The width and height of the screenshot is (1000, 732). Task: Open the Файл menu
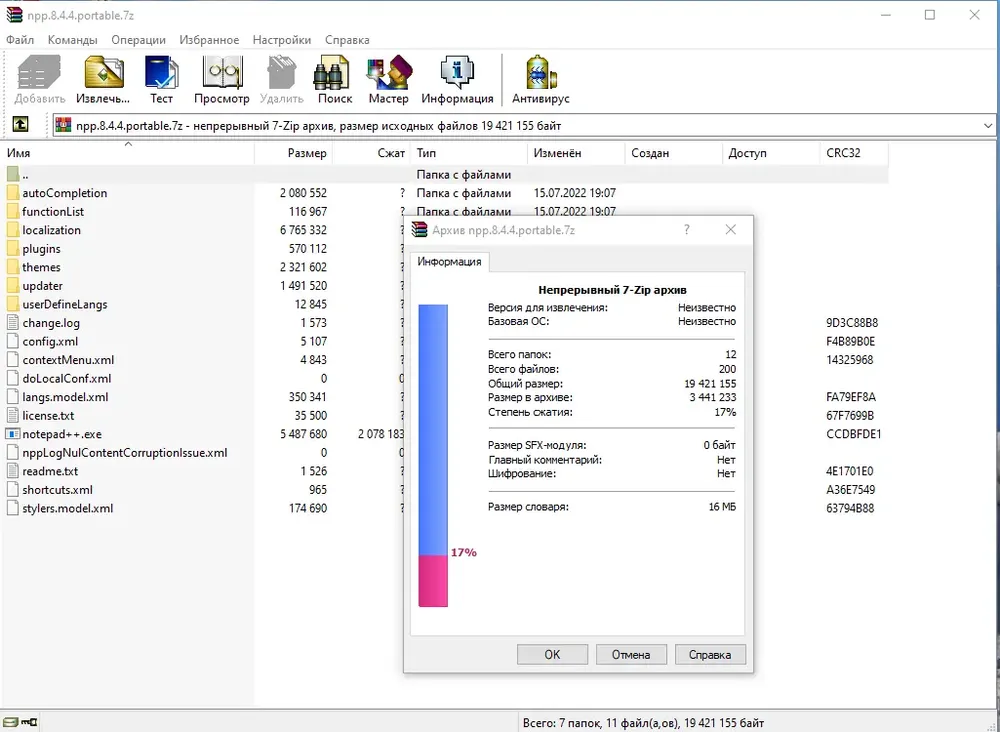(x=20, y=40)
